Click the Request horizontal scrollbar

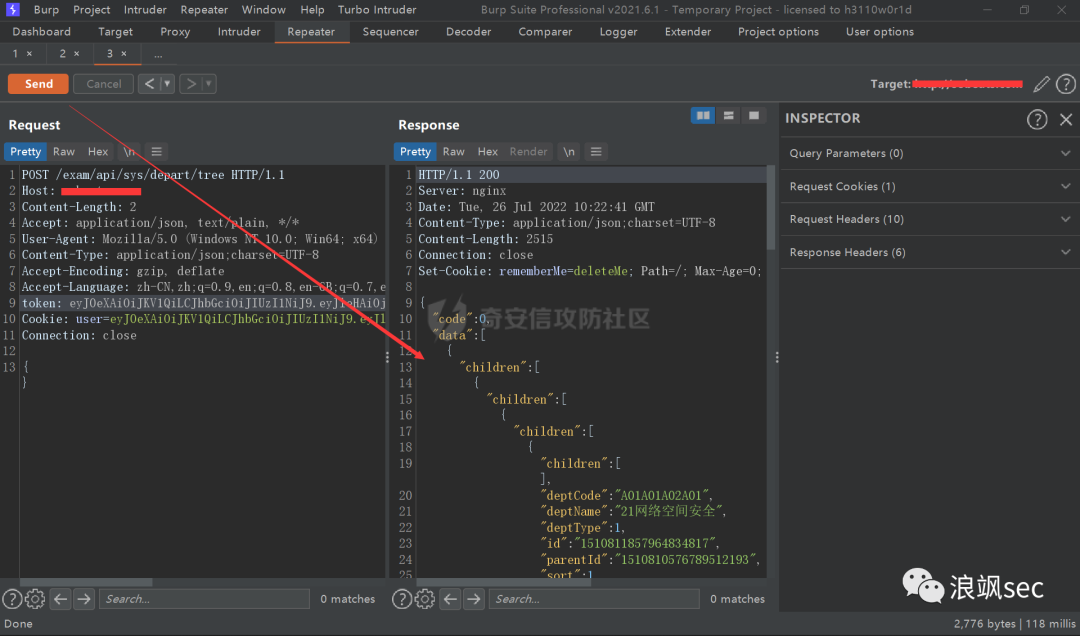(86, 582)
